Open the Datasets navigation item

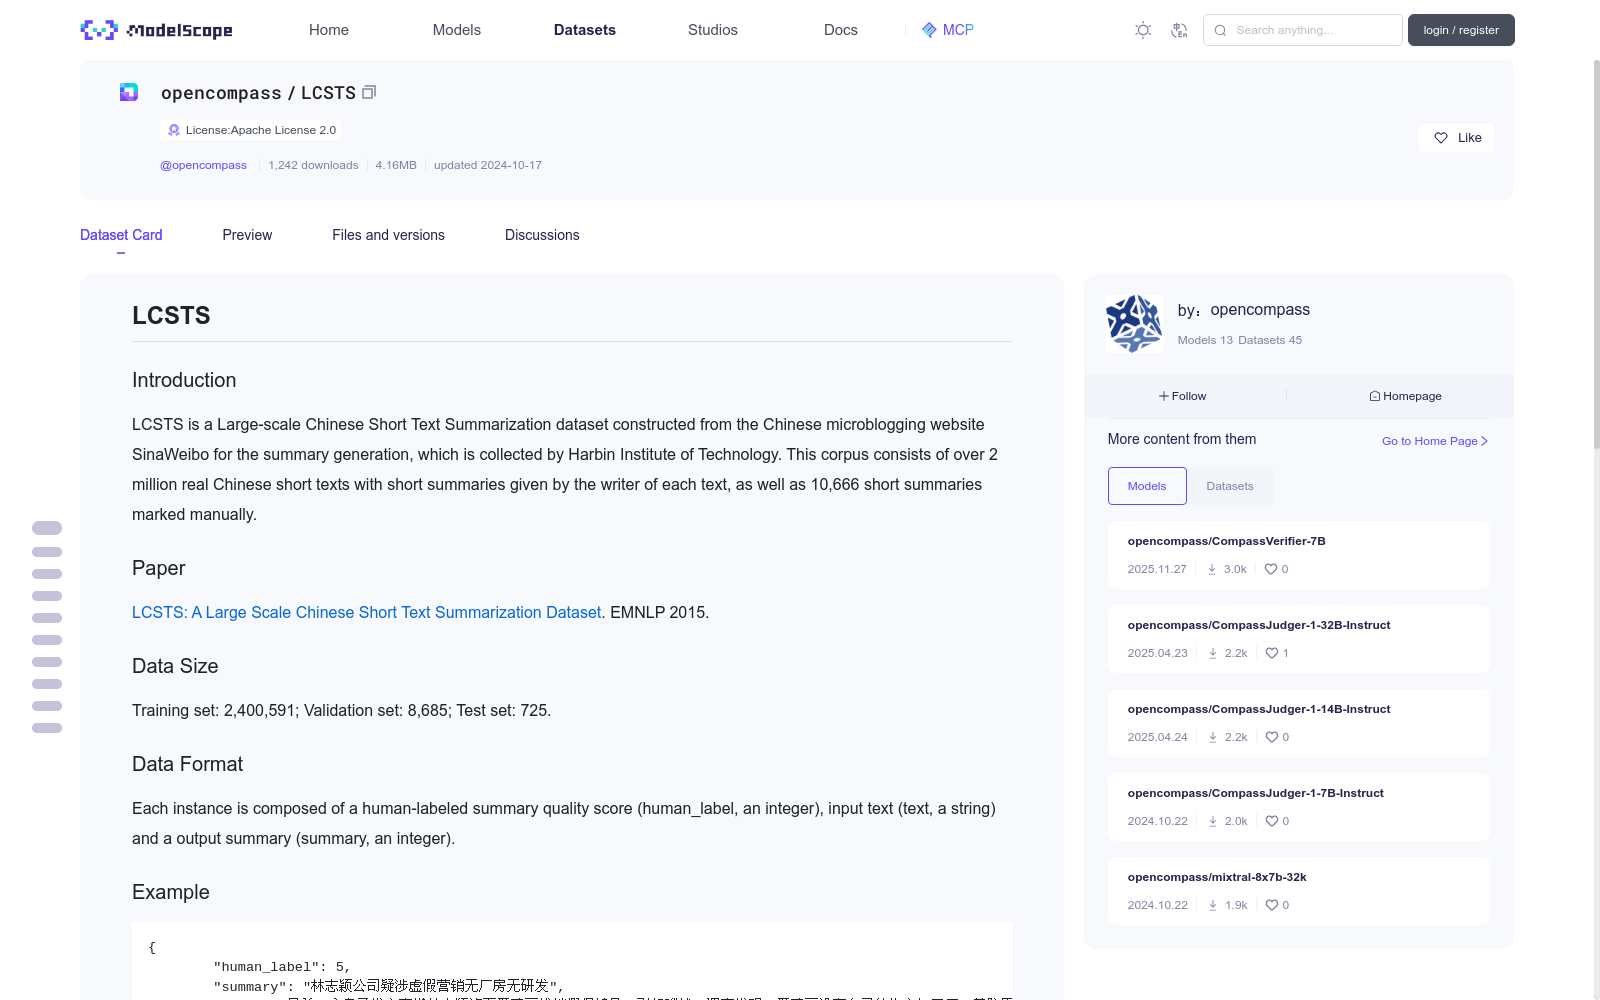coord(585,30)
